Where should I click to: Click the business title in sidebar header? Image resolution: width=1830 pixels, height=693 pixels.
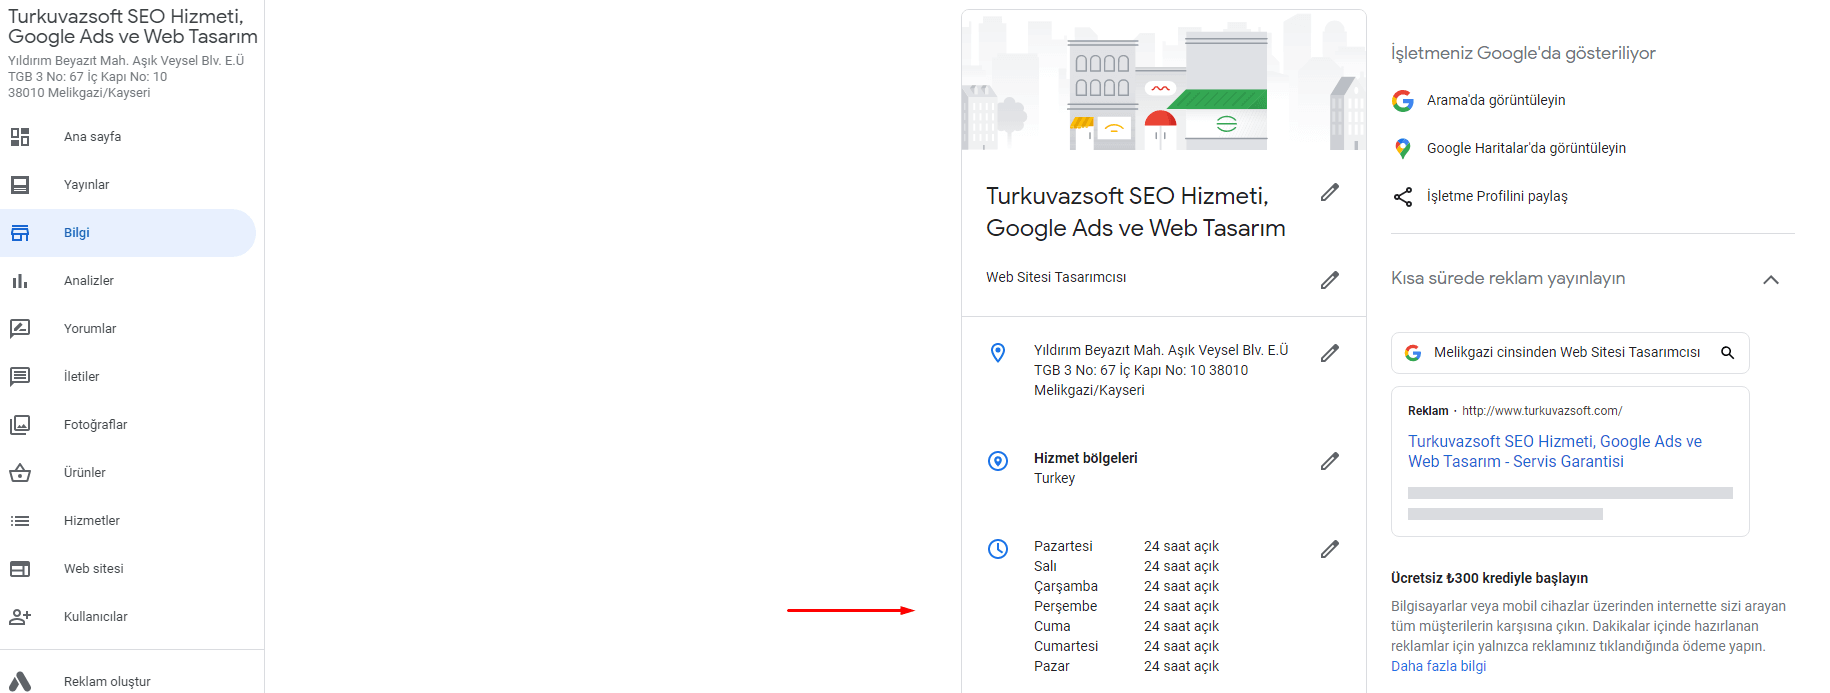pyautogui.click(x=133, y=27)
